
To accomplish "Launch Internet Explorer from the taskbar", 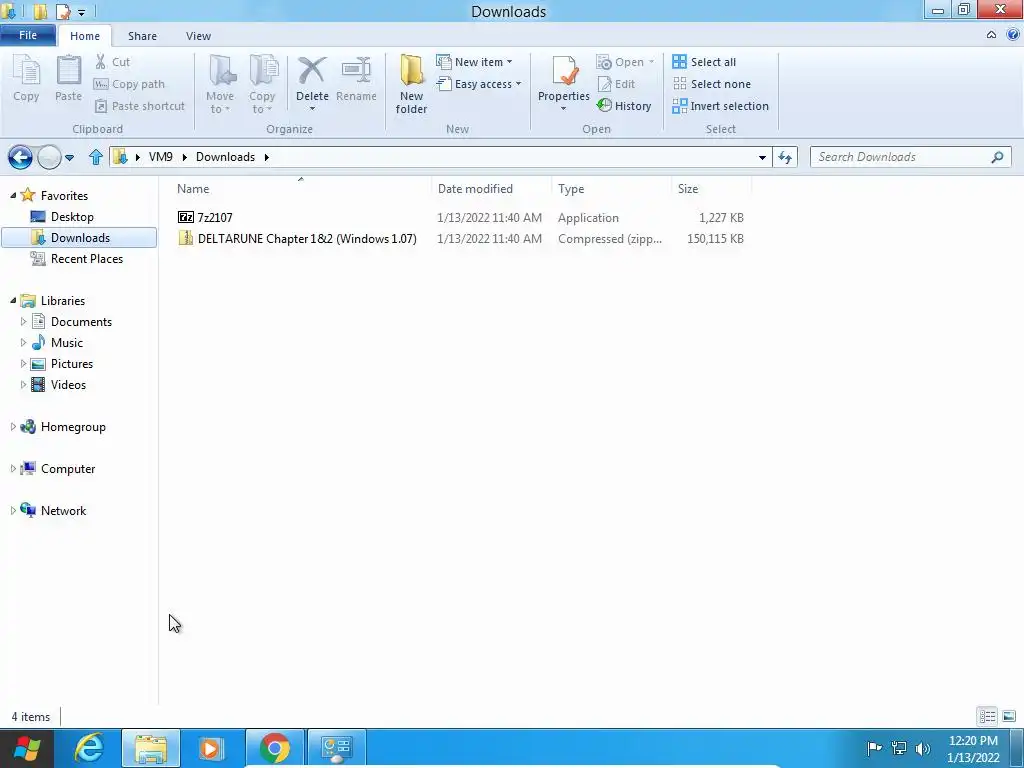I will pyautogui.click(x=89, y=748).
